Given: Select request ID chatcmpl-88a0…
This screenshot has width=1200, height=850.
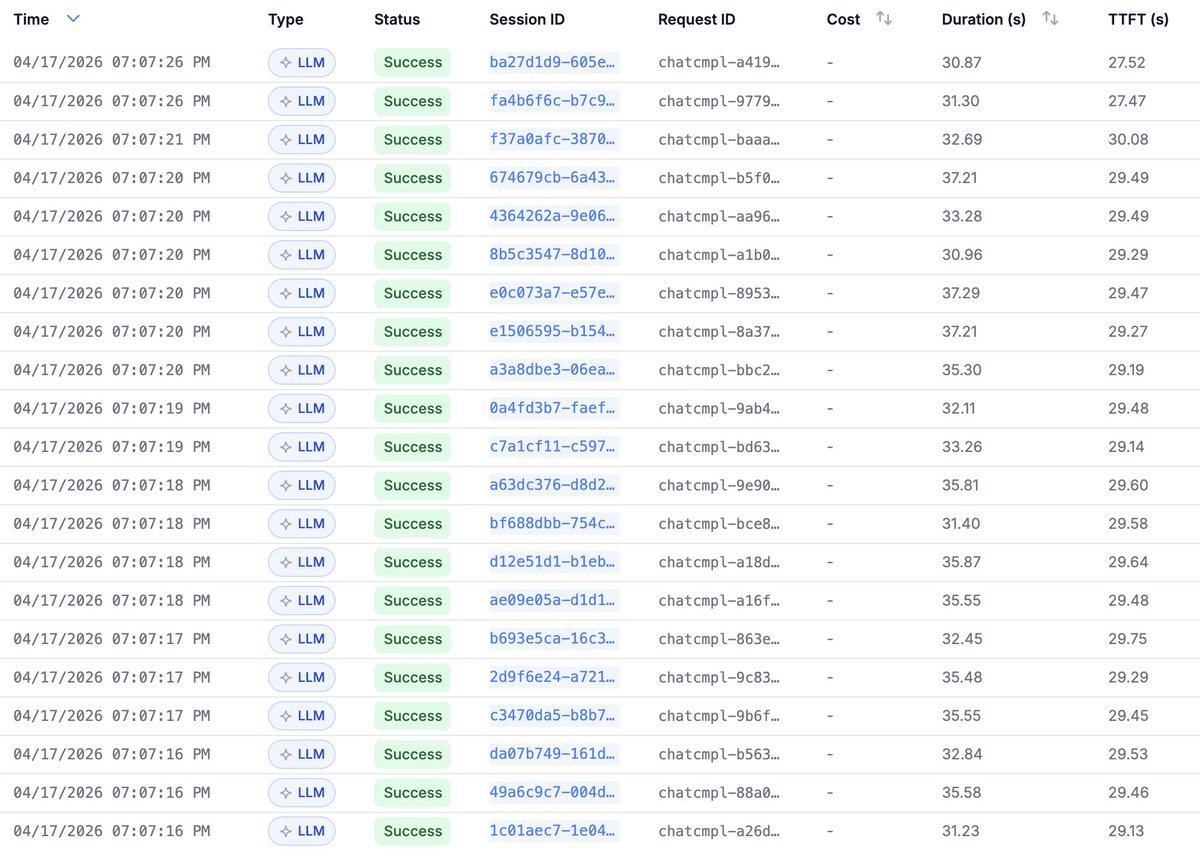Looking at the screenshot, I should 719,793.
